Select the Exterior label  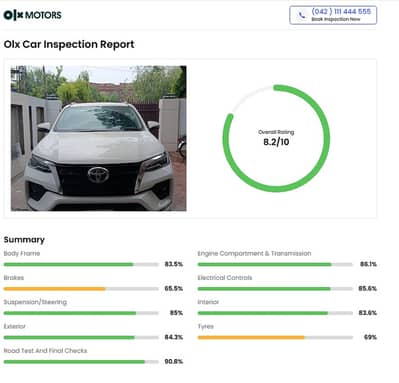[14, 326]
